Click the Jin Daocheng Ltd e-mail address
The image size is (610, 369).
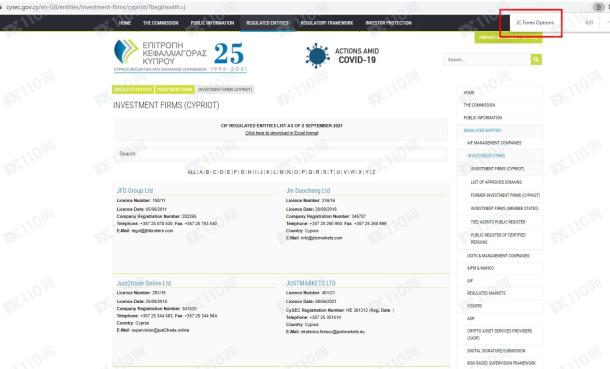(x=322, y=238)
